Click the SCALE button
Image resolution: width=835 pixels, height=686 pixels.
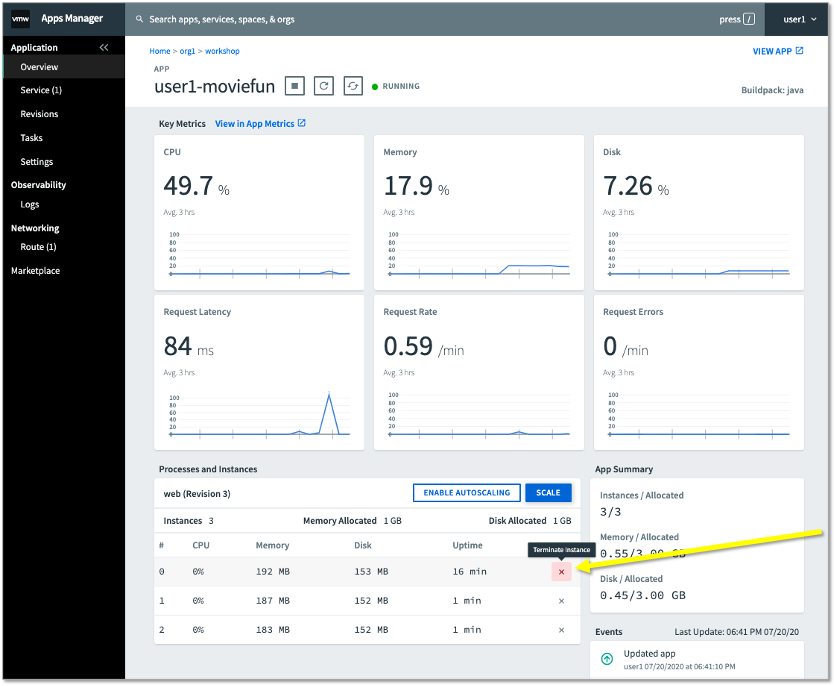pyautogui.click(x=548, y=493)
